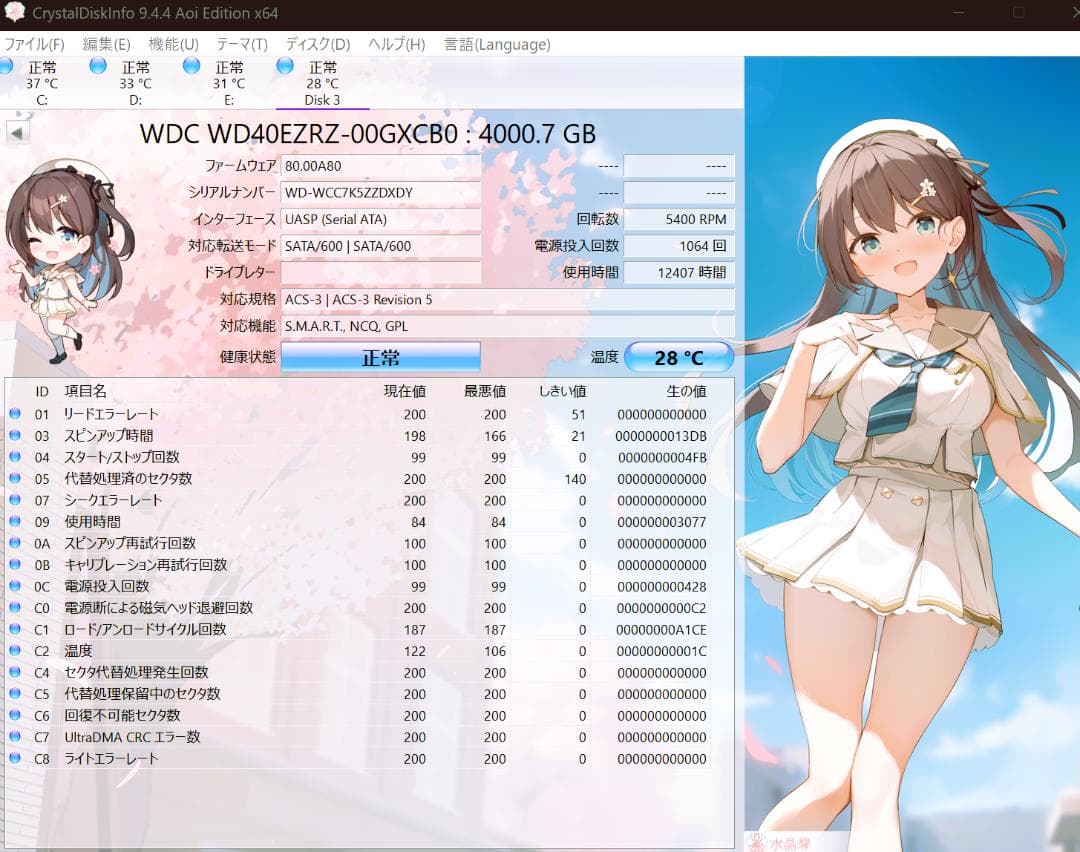The width and height of the screenshot is (1080, 852).
Task: Click the status orb for drive E:
Action: tap(192, 66)
